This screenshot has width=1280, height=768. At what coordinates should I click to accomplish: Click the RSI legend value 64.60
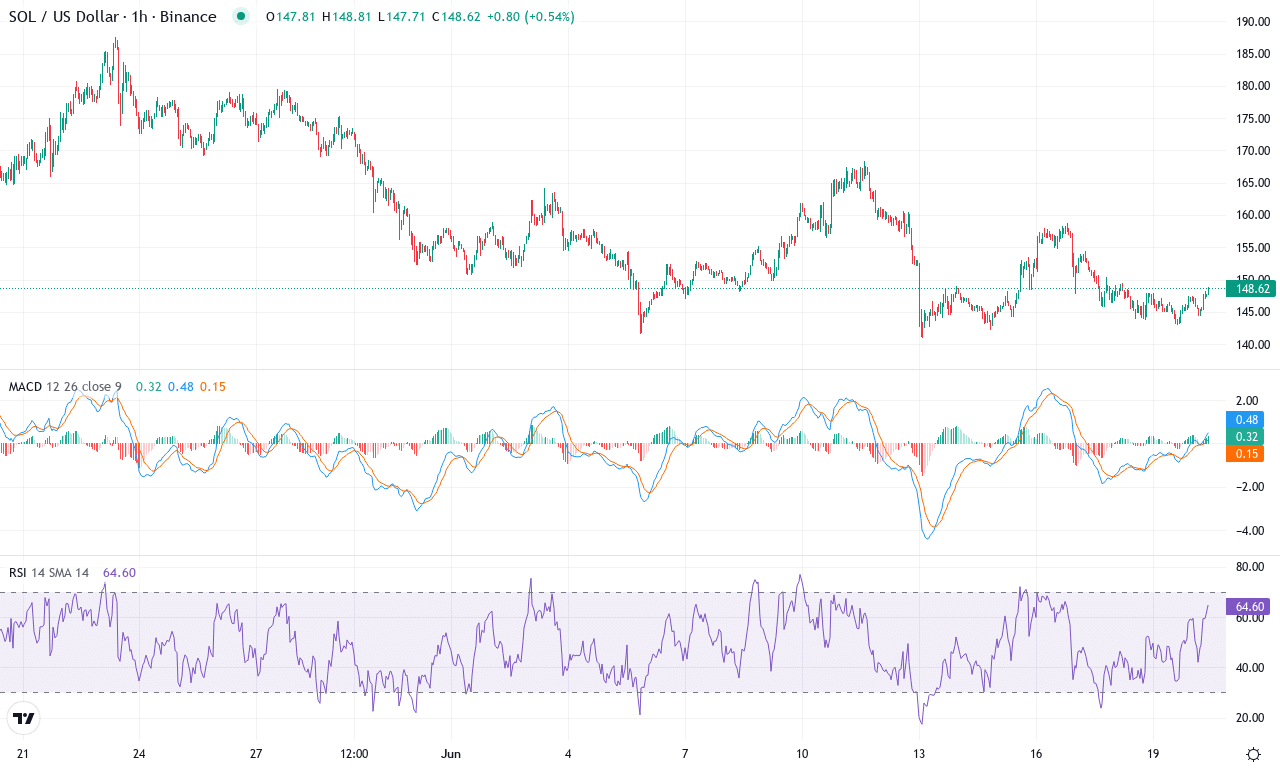119,573
